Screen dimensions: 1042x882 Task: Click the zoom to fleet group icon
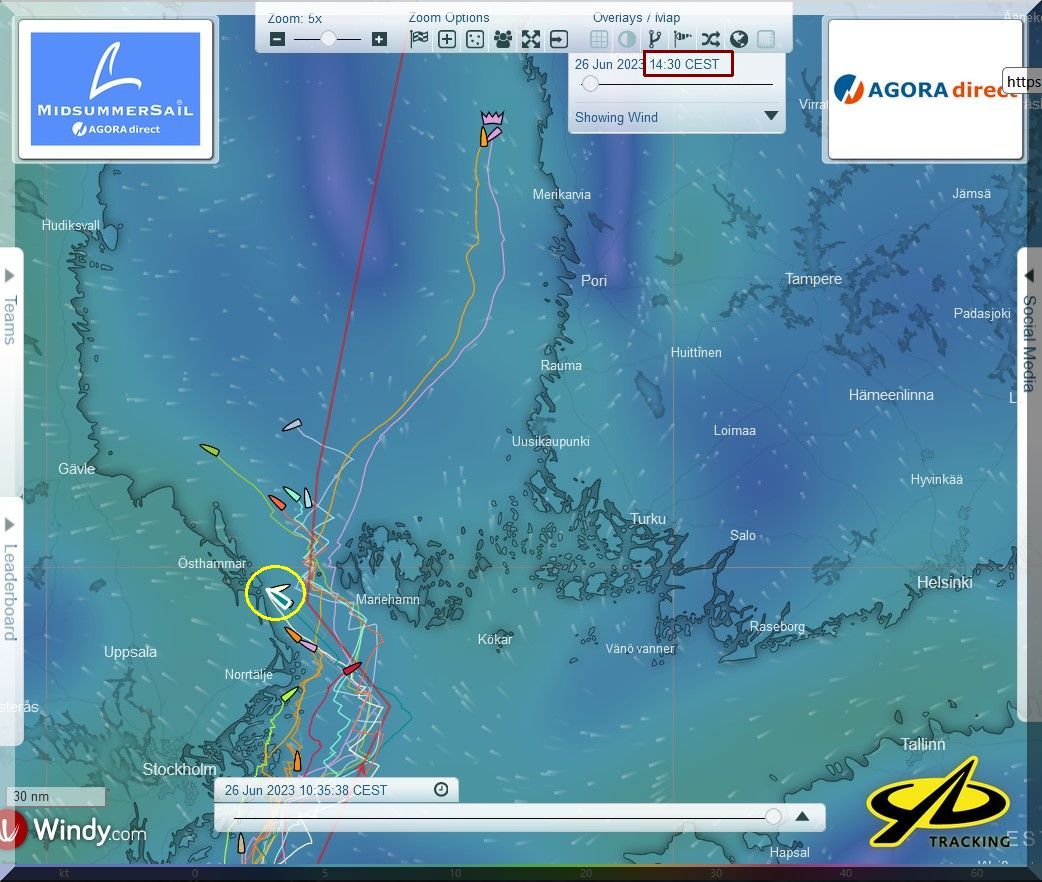(502, 40)
